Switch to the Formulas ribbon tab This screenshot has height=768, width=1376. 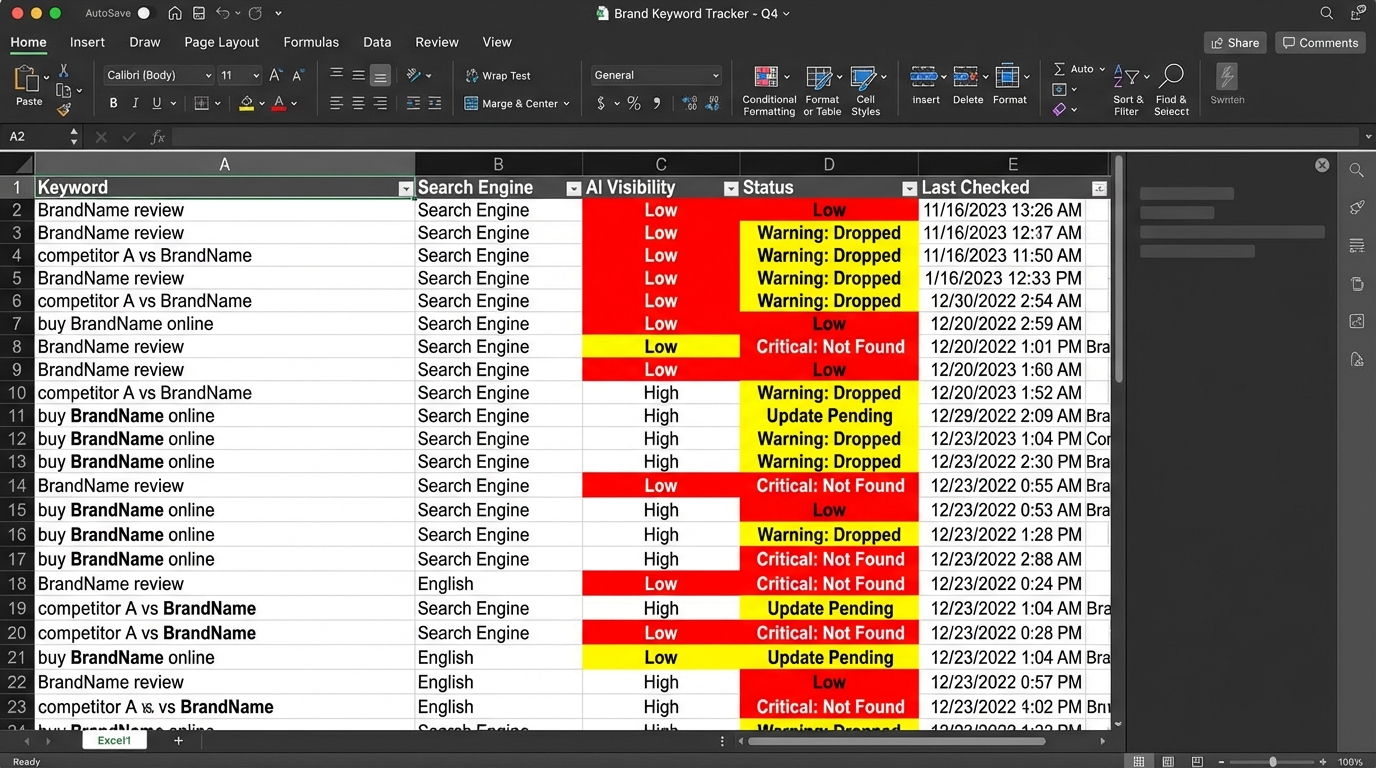[311, 42]
